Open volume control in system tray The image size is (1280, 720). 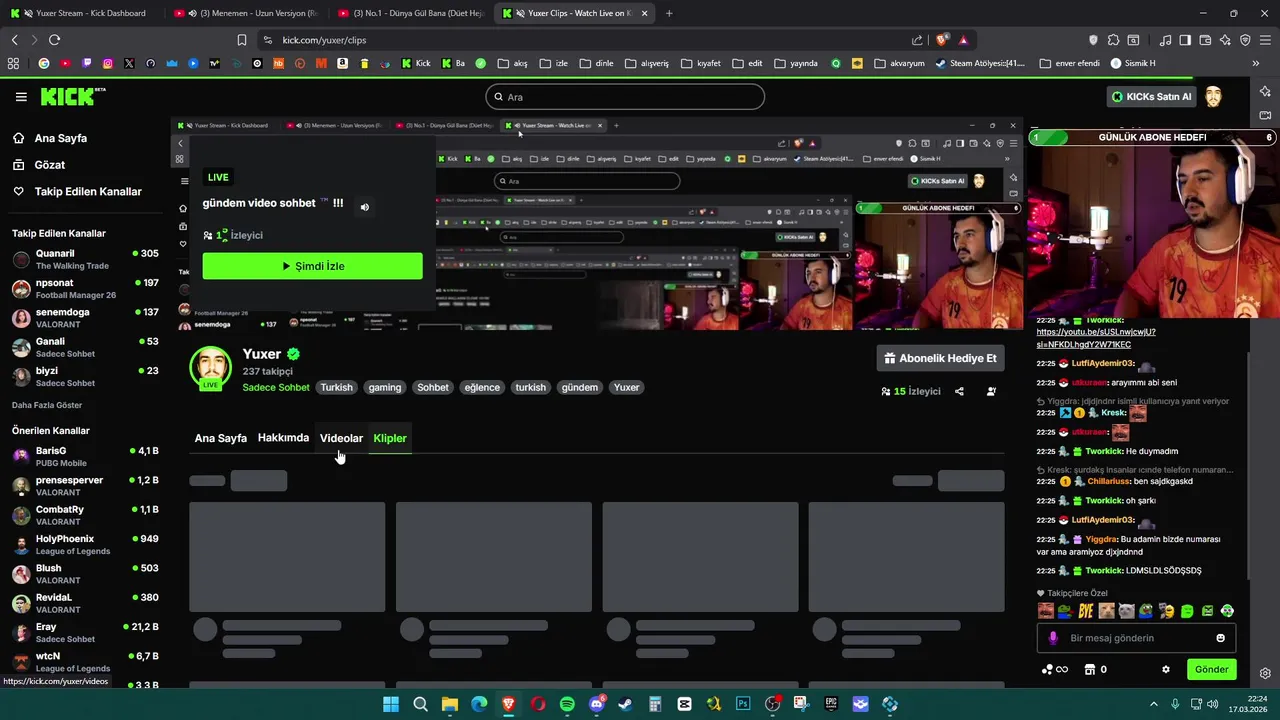(1215, 704)
